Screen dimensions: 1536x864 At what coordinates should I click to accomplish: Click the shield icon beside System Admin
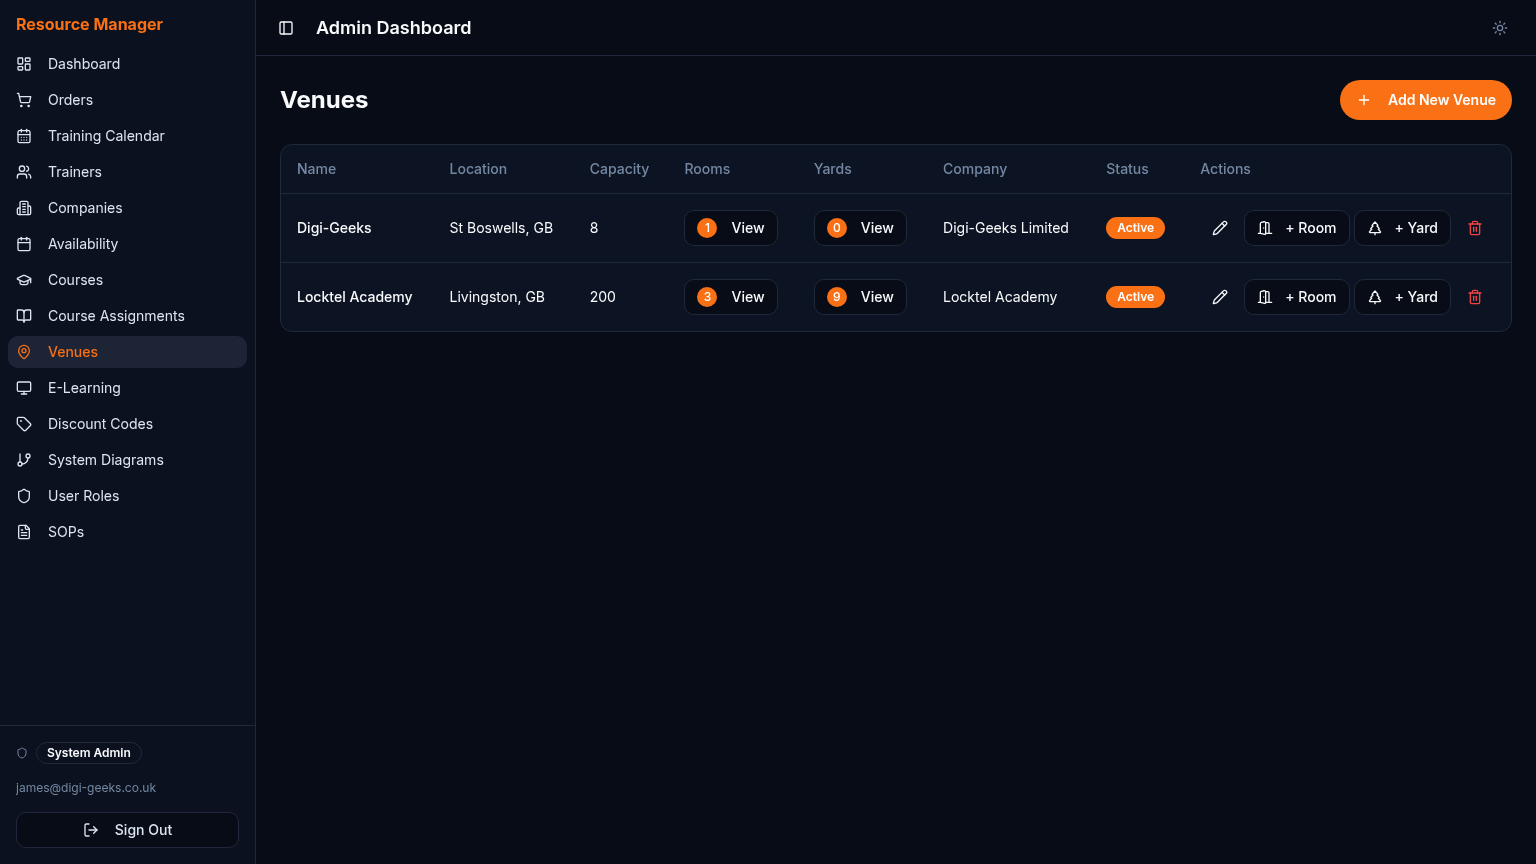[22, 753]
